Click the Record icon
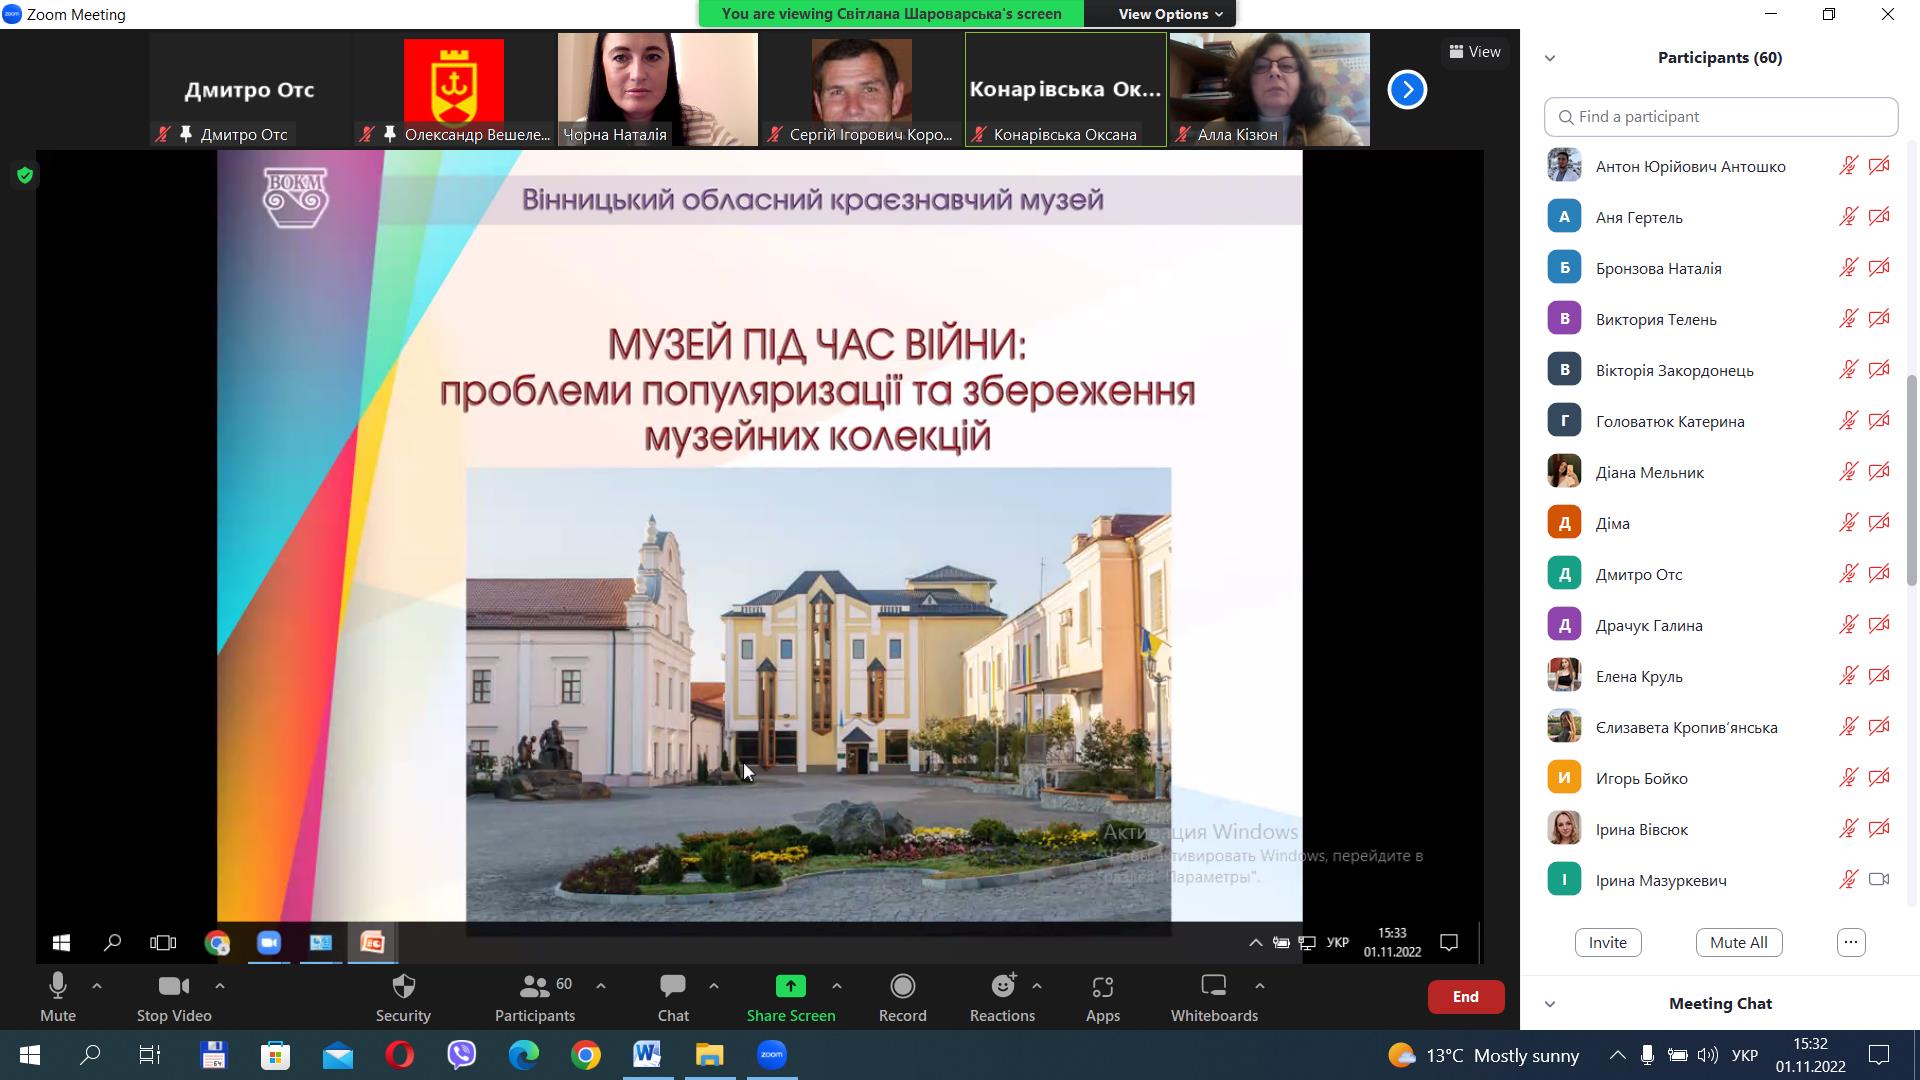This screenshot has height=1080, width=1920. pyautogui.click(x=902, y=987)
